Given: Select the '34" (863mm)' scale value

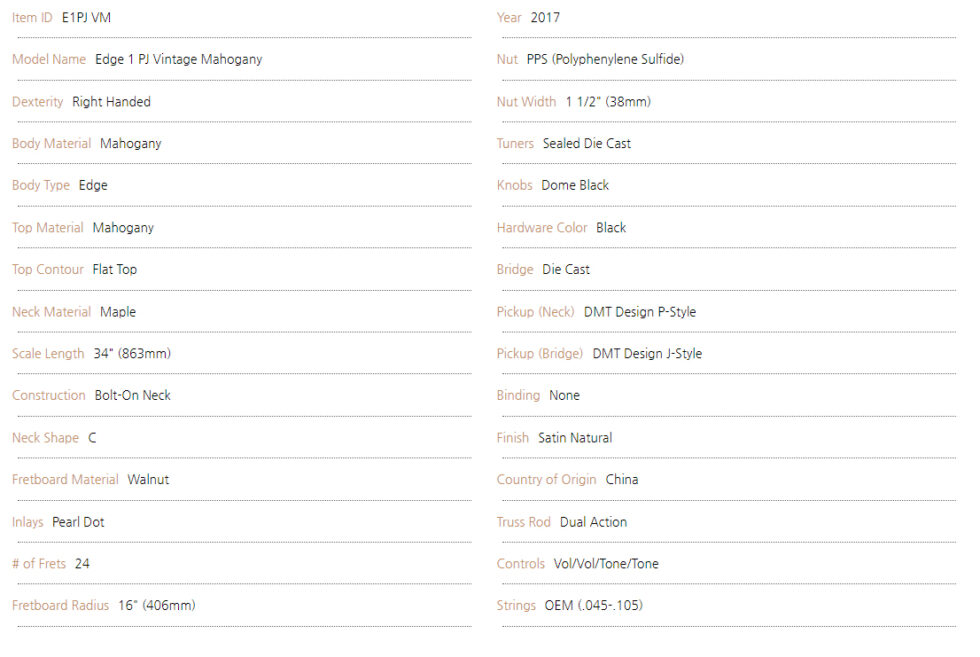Looking at the screenshot, I should click(x=132, y=354).
